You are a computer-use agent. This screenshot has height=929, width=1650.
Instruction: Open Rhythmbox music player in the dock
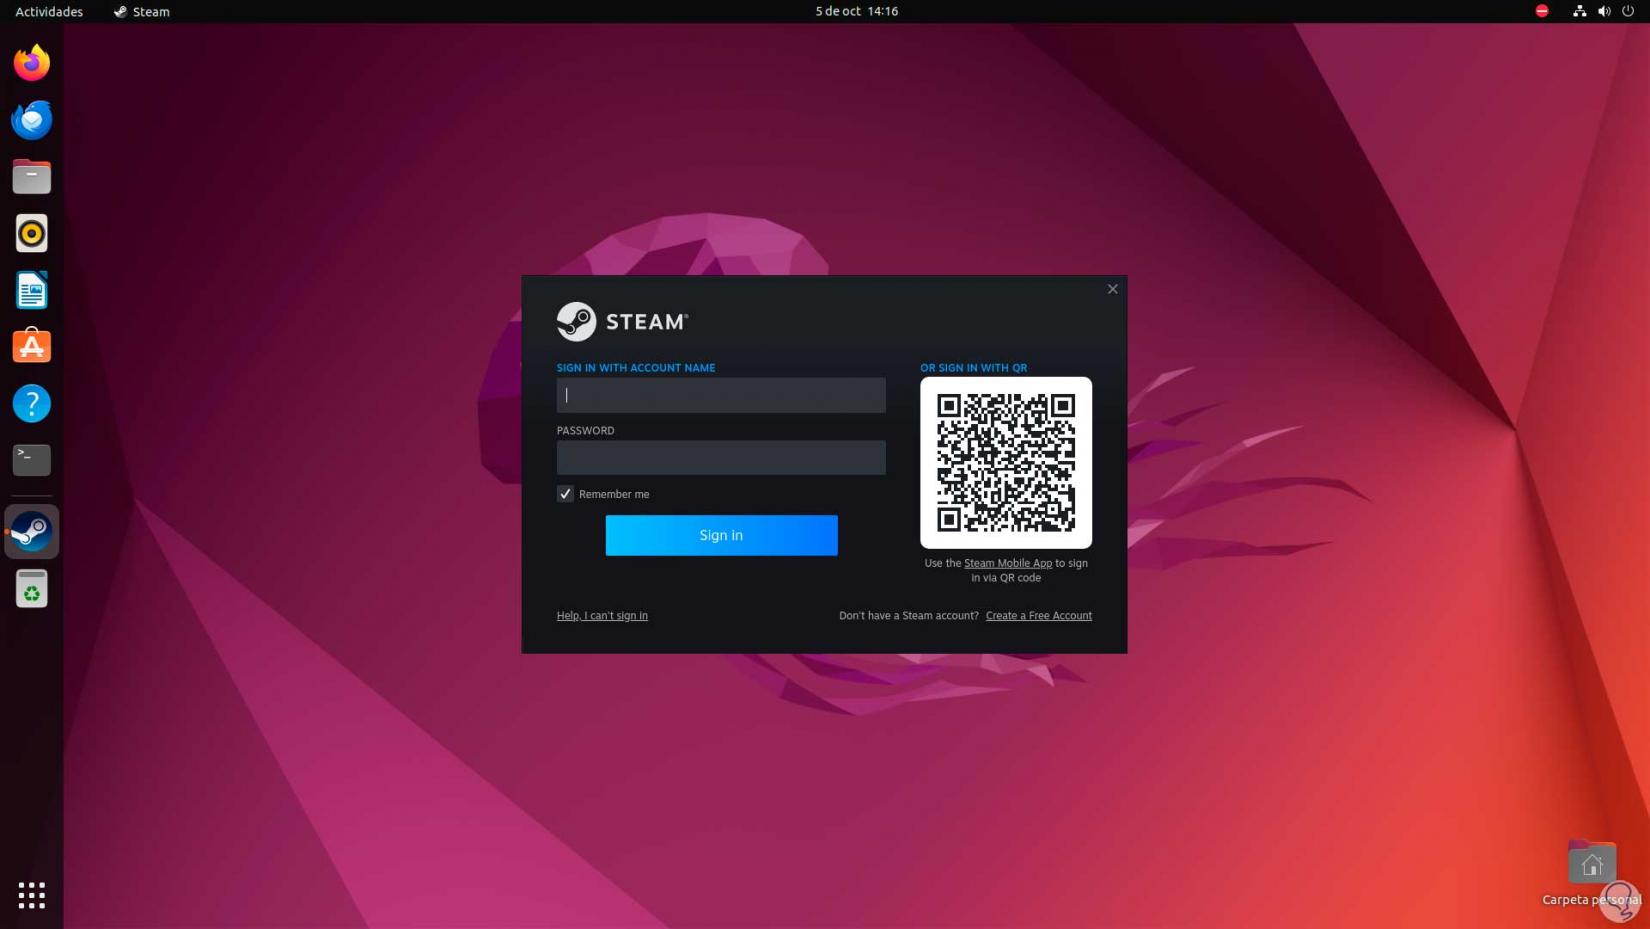(x=32, y=234)
